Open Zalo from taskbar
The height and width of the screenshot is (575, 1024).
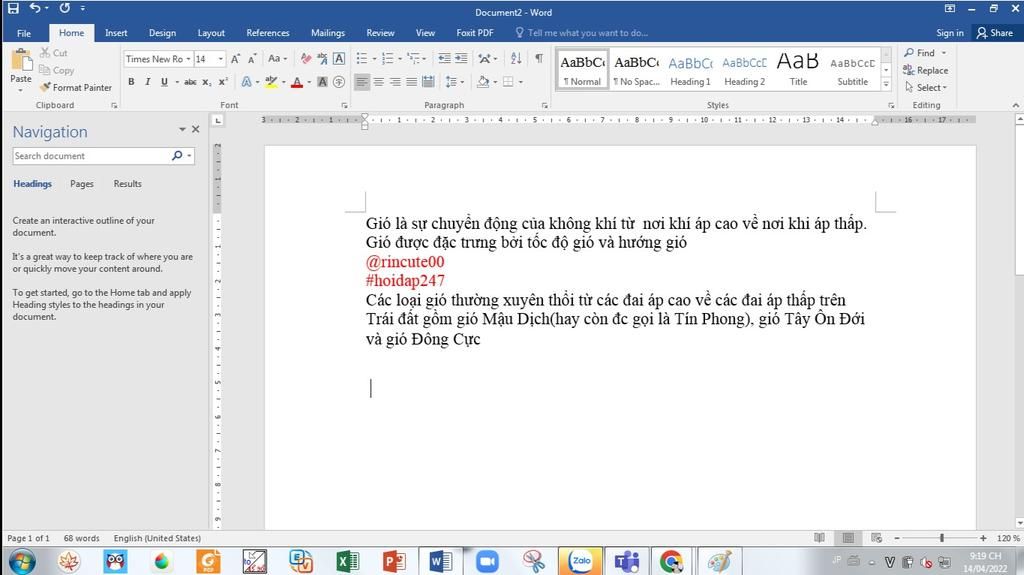tap(580, 561)
